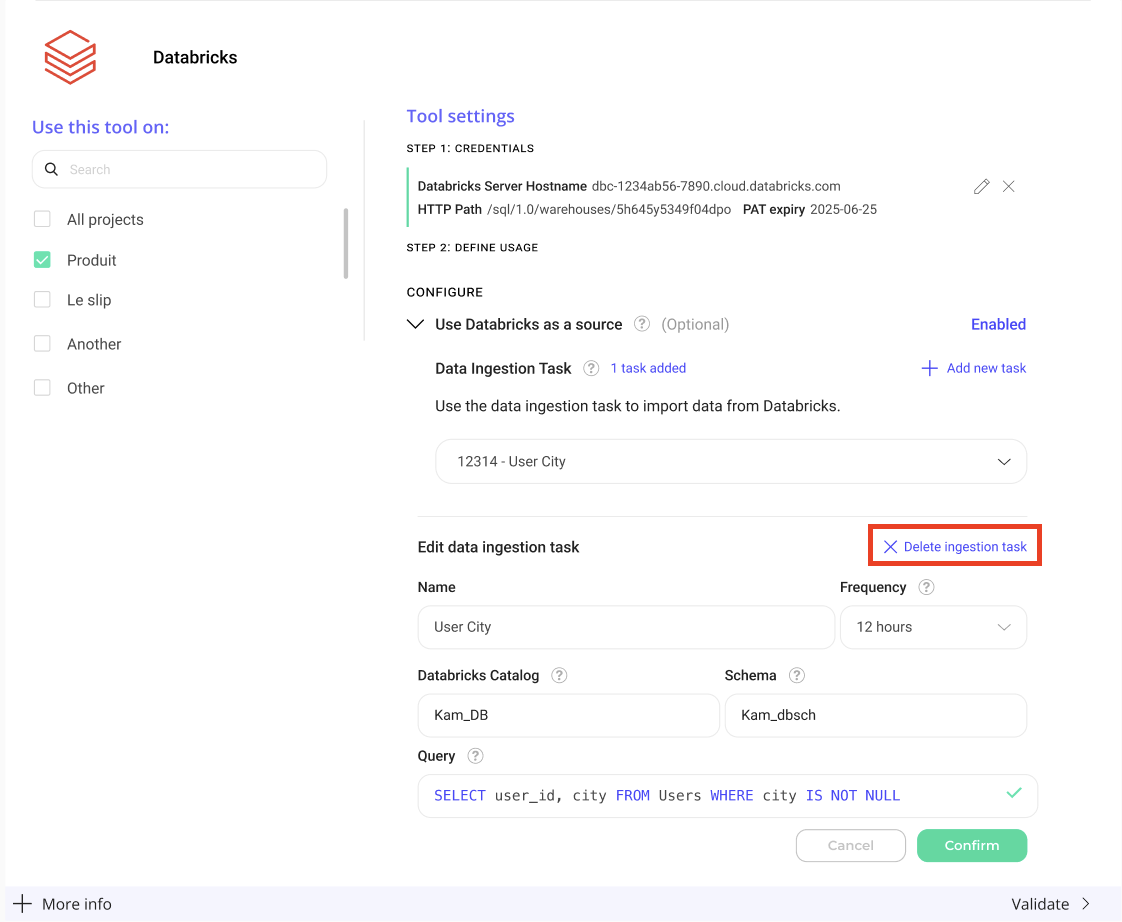The image size is (1122, 922).
Task: Click the project Search field
Action: point(180,170)
